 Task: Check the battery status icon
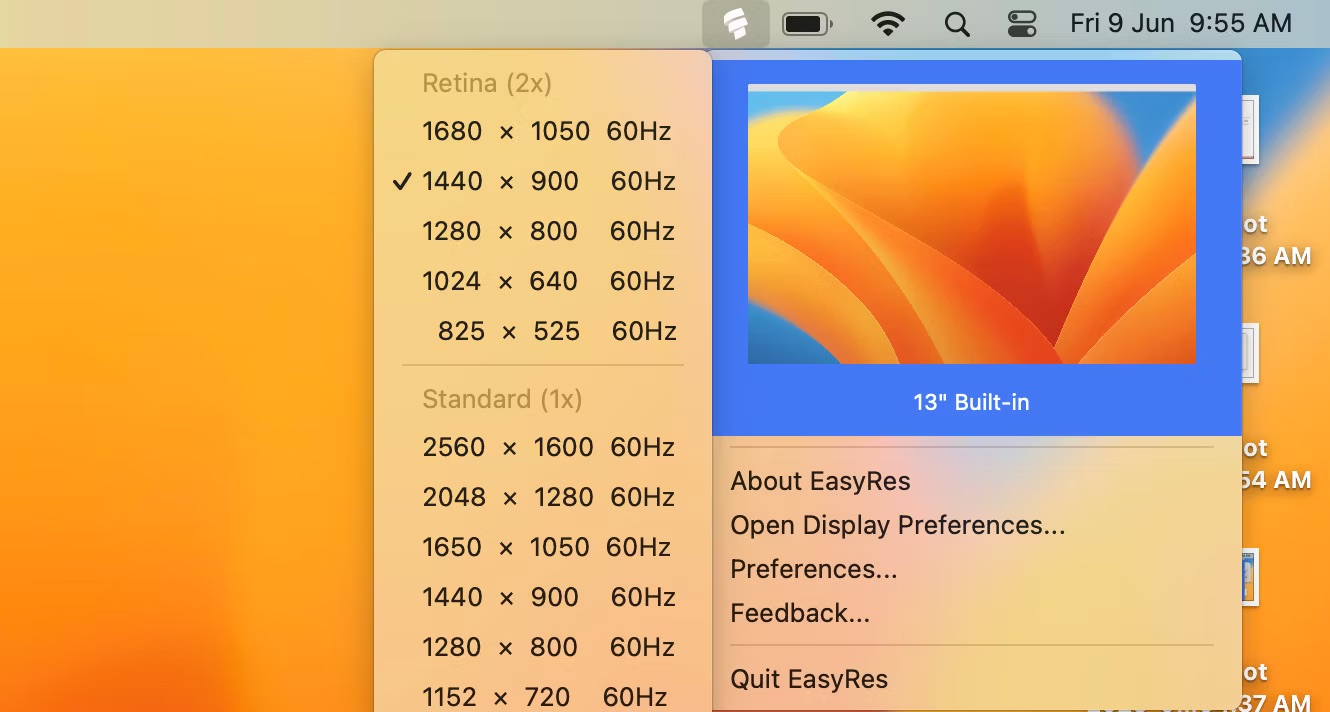pos(808,24)
